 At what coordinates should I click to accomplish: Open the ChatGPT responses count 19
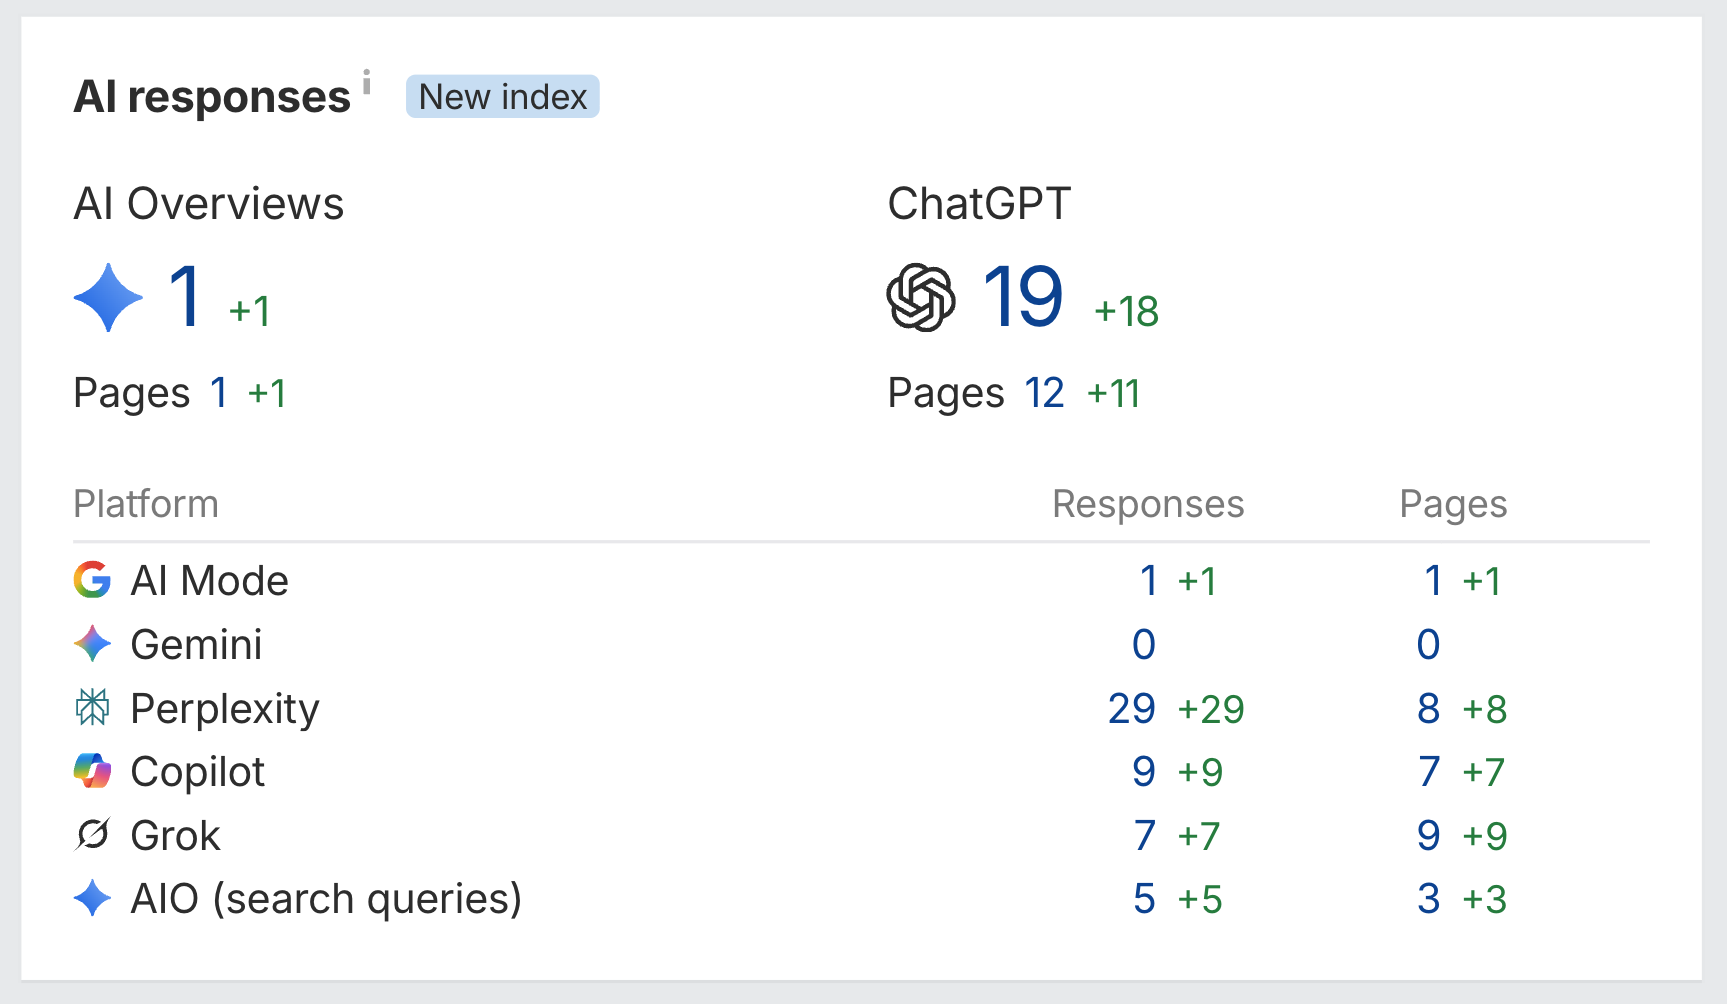pyautogui.click(x=1022, y=296)
